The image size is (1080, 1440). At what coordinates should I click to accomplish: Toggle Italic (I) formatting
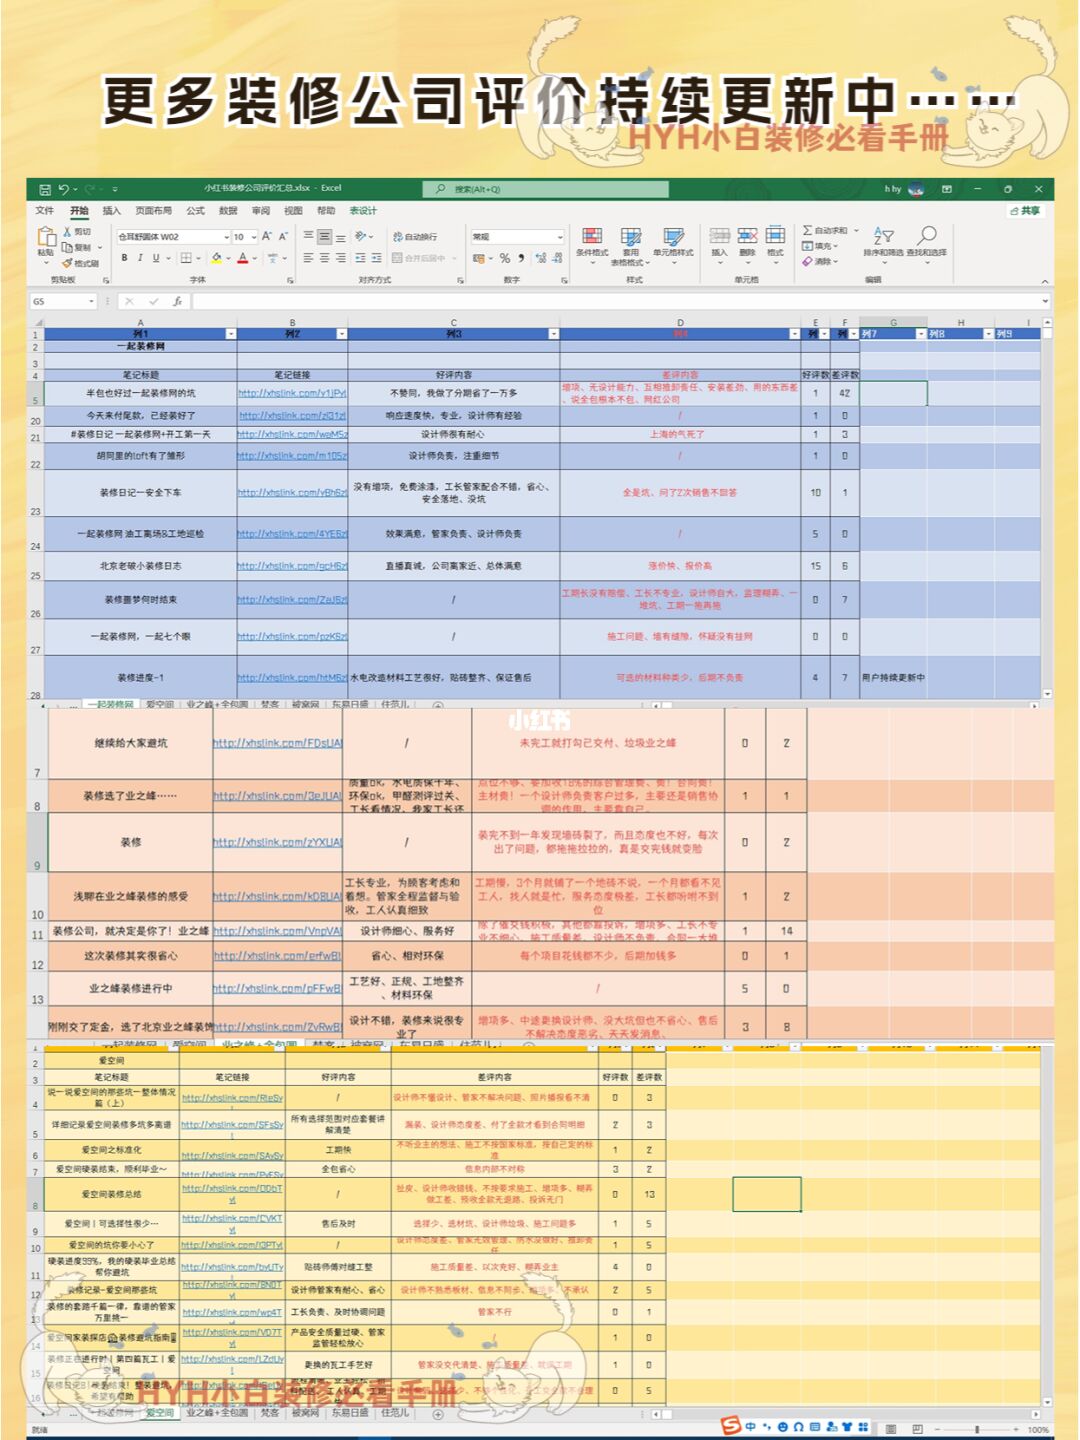[x=140, y=258]
